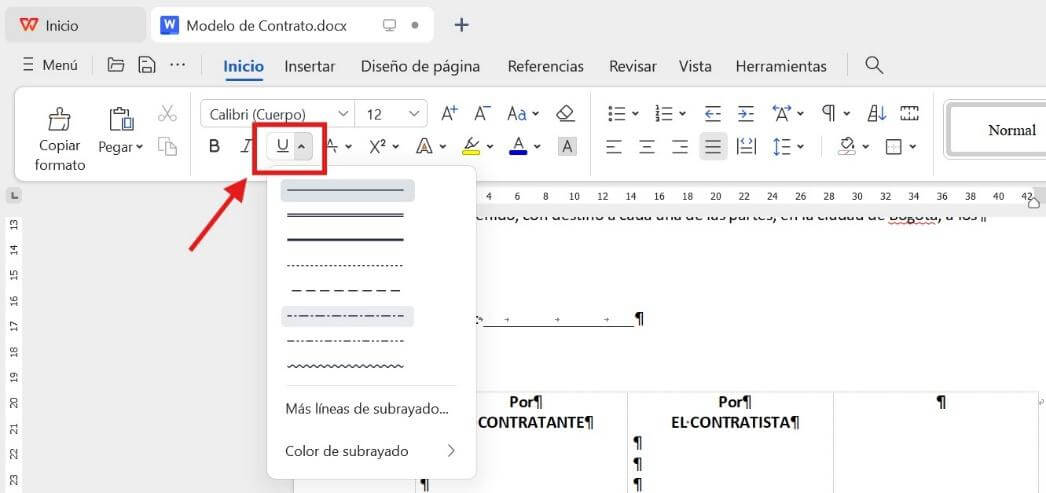Click the sort A-Z icon

[877, 114]
